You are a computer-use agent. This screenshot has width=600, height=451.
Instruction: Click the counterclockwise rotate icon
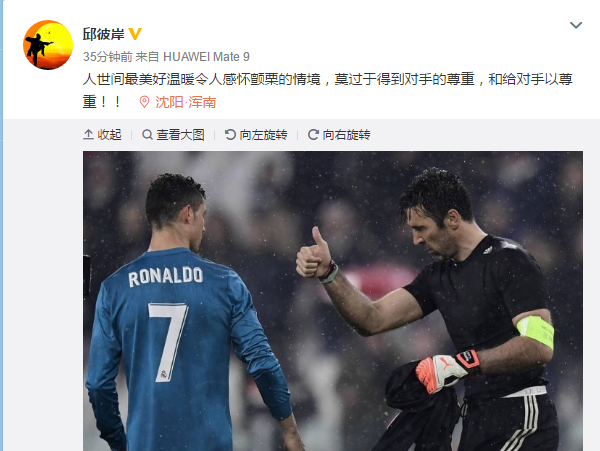coord(230,135)
